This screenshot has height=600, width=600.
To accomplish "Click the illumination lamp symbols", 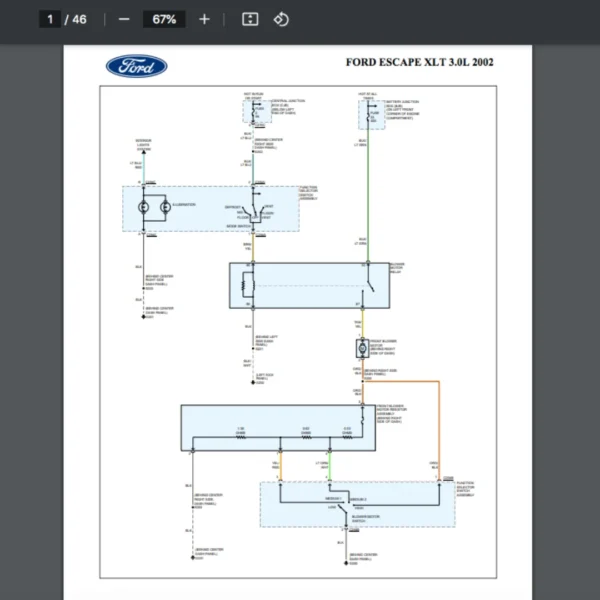I will click(153, 208).
